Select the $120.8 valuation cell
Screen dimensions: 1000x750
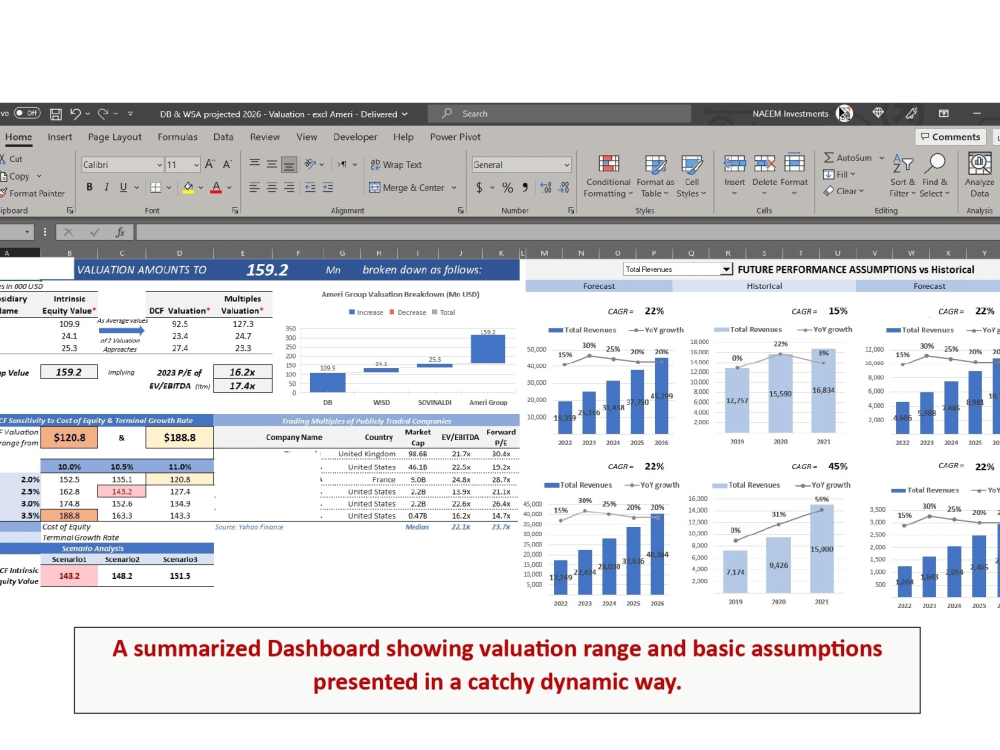click(70, 438)
